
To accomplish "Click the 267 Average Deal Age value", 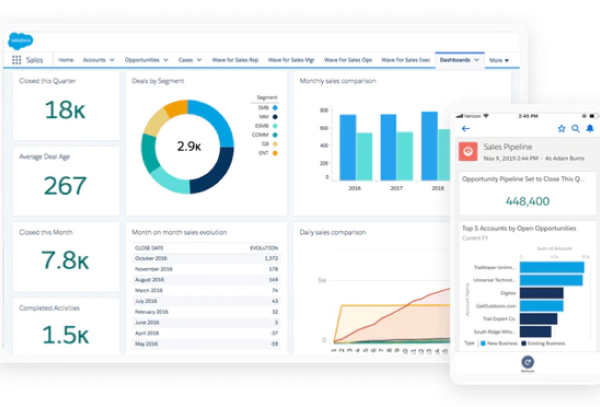I will 65,186.
